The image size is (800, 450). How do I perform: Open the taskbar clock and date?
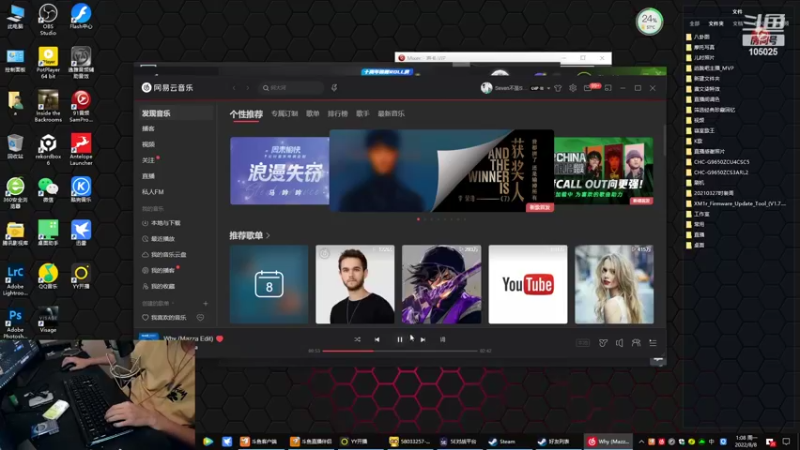[x=746, y=441]
